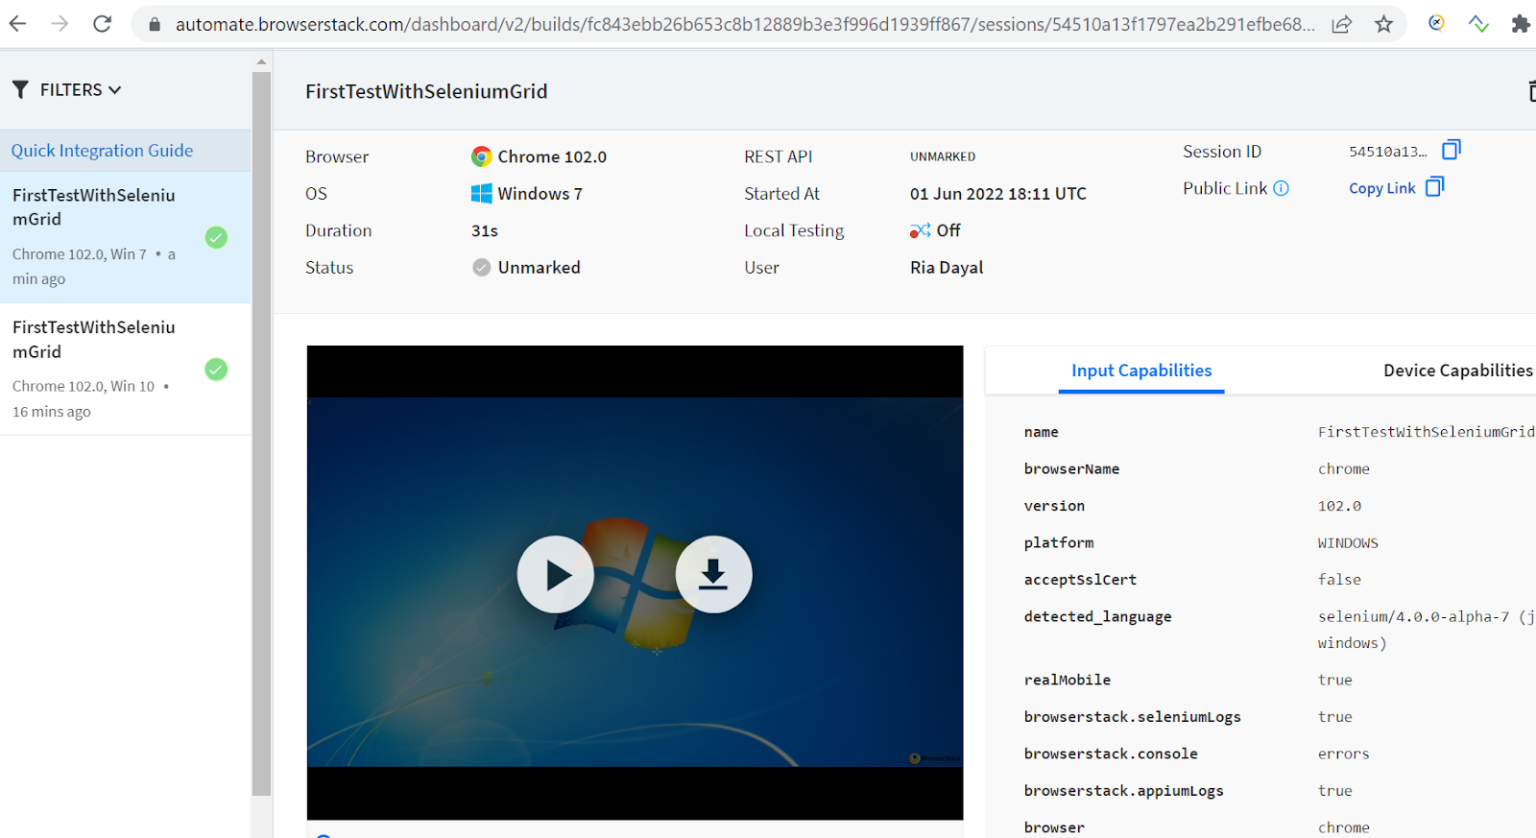Open the browser extensions puzzle icon

coord(1520,24)
